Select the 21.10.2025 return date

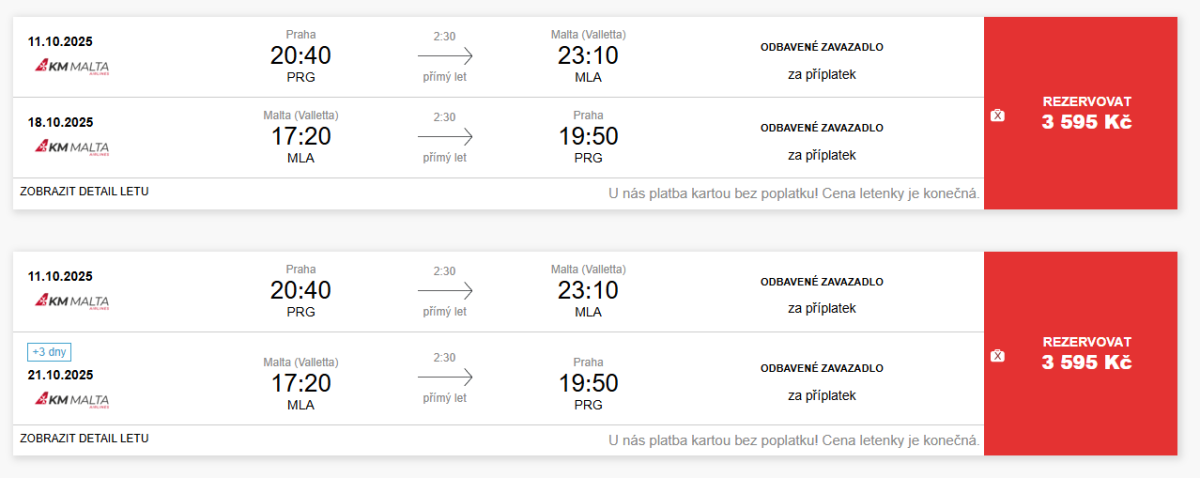[60, 375]
